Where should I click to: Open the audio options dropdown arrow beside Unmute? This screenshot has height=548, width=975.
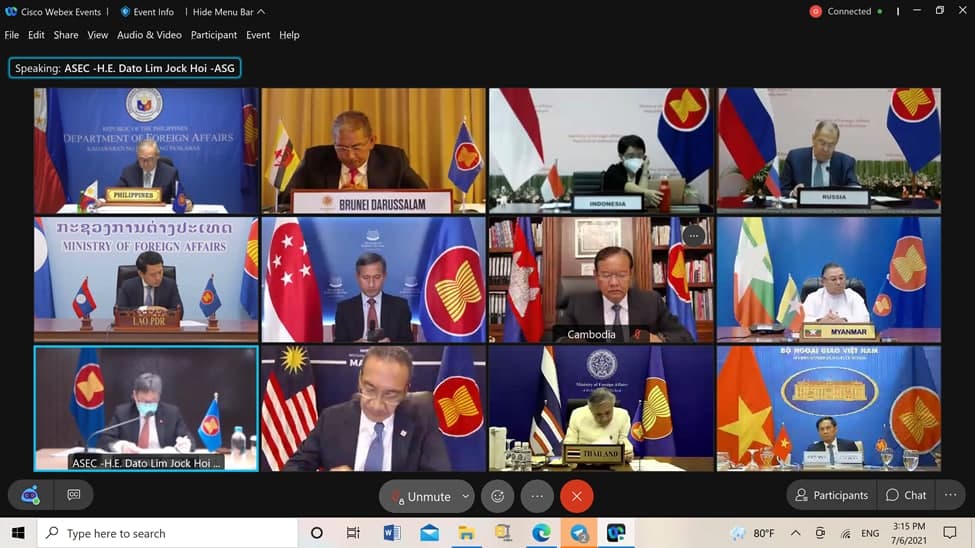tap(465, 496)
